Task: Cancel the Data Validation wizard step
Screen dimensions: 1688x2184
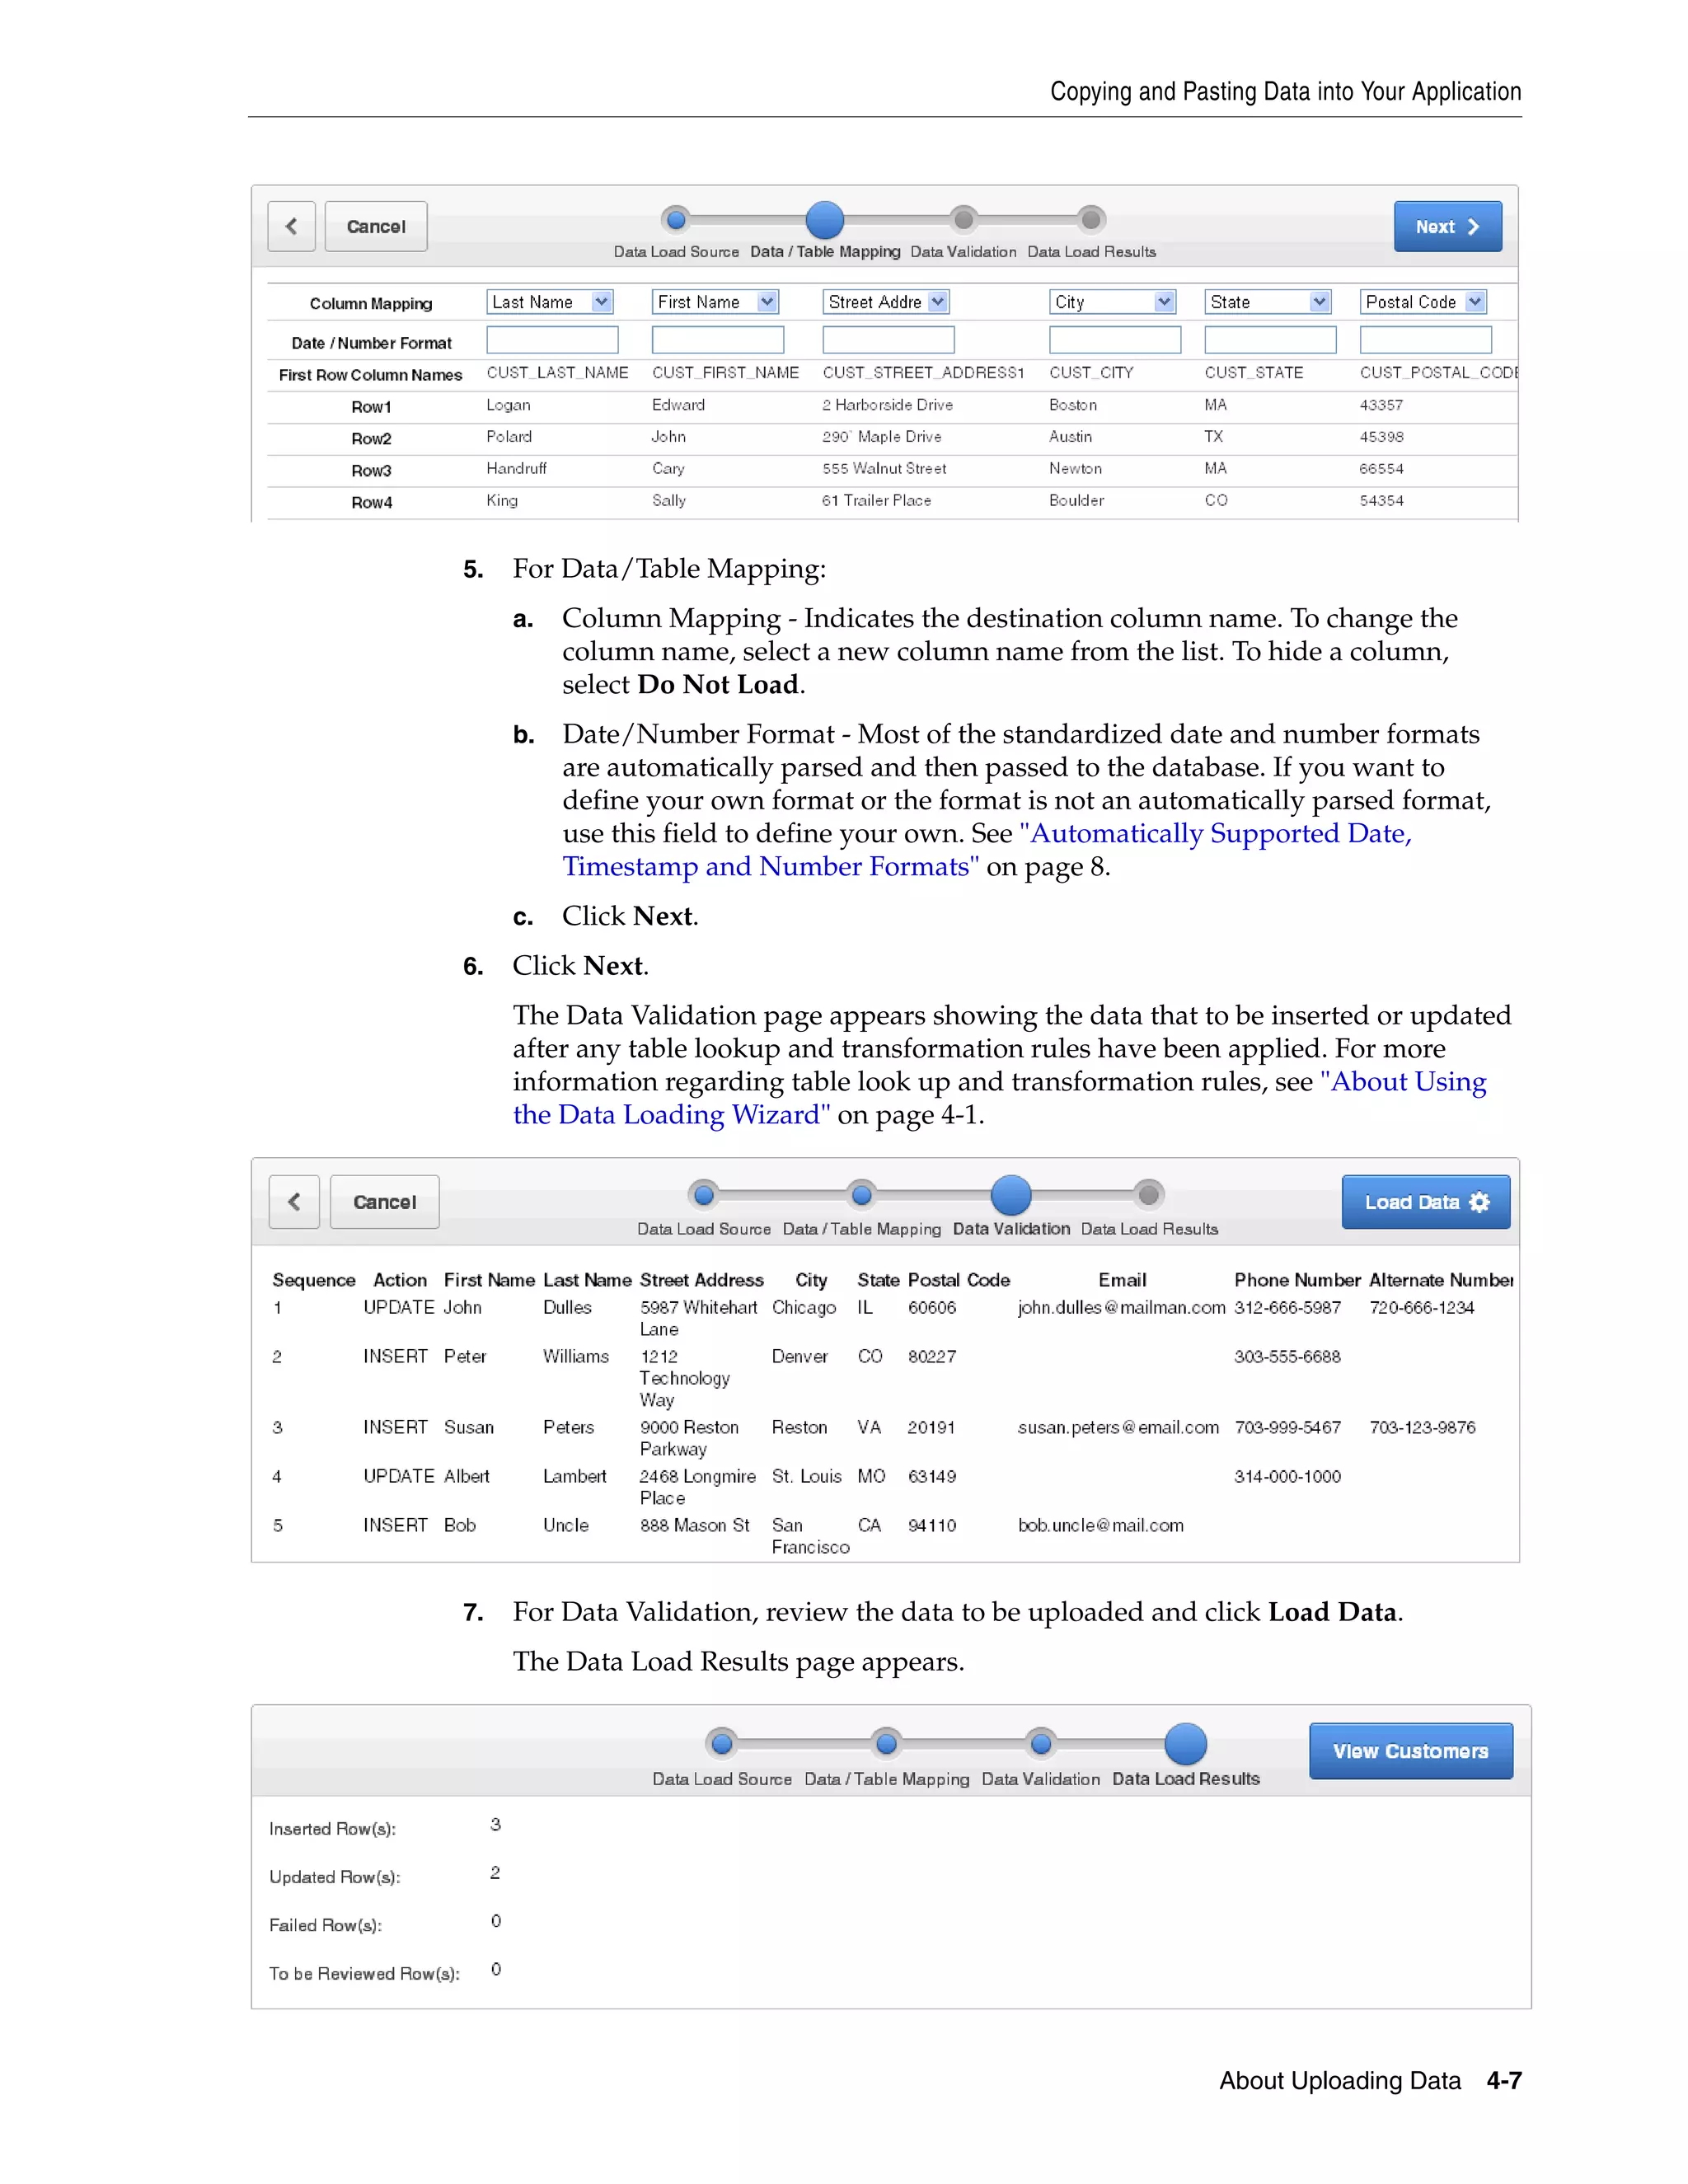Action: 385,1201
